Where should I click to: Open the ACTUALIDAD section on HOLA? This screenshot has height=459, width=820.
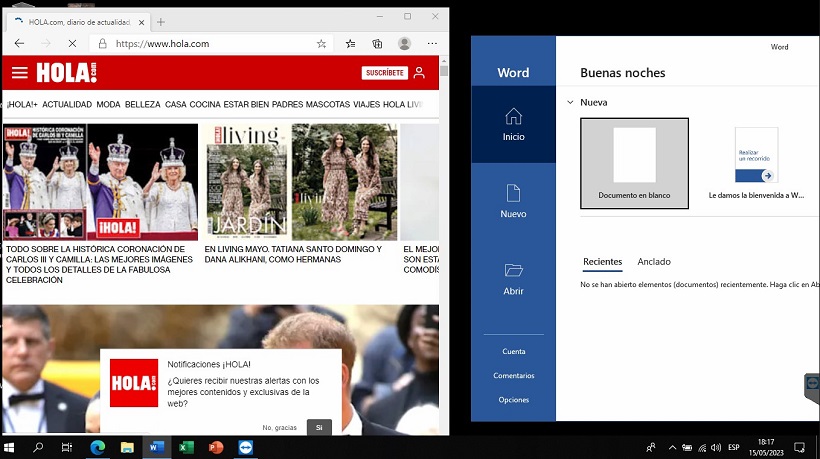67,105
